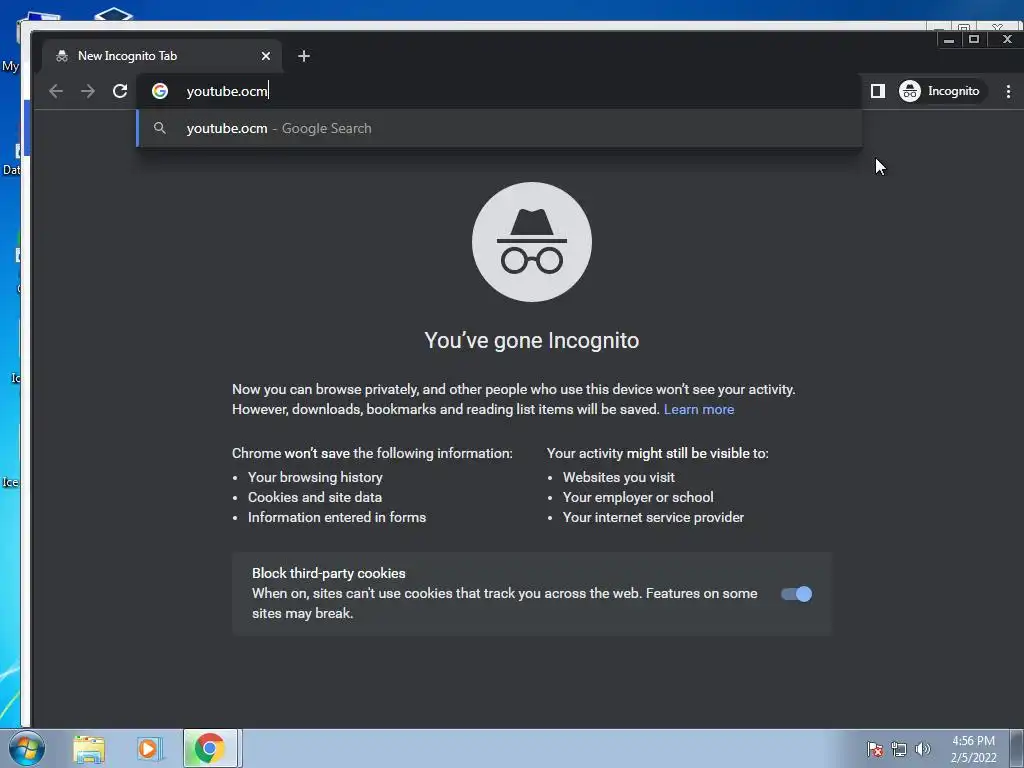Click the address bar showing youtube.ocm
The height and width of the screenshot is (768, 1024).
point(498,91)
